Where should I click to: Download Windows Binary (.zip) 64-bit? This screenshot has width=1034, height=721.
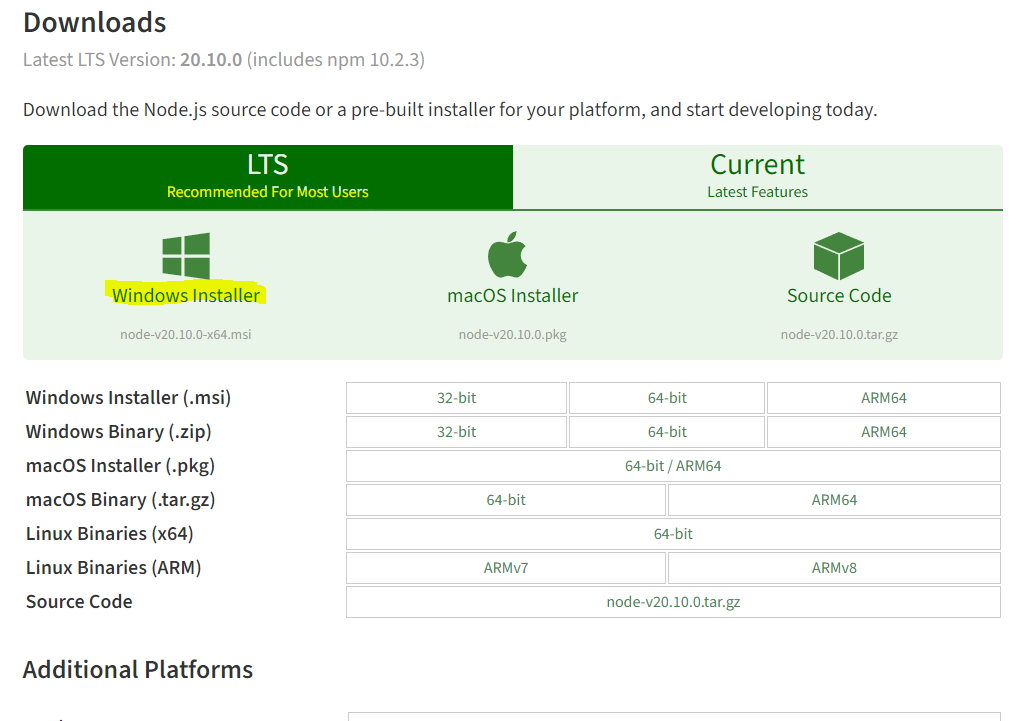(x=667, y=432)
